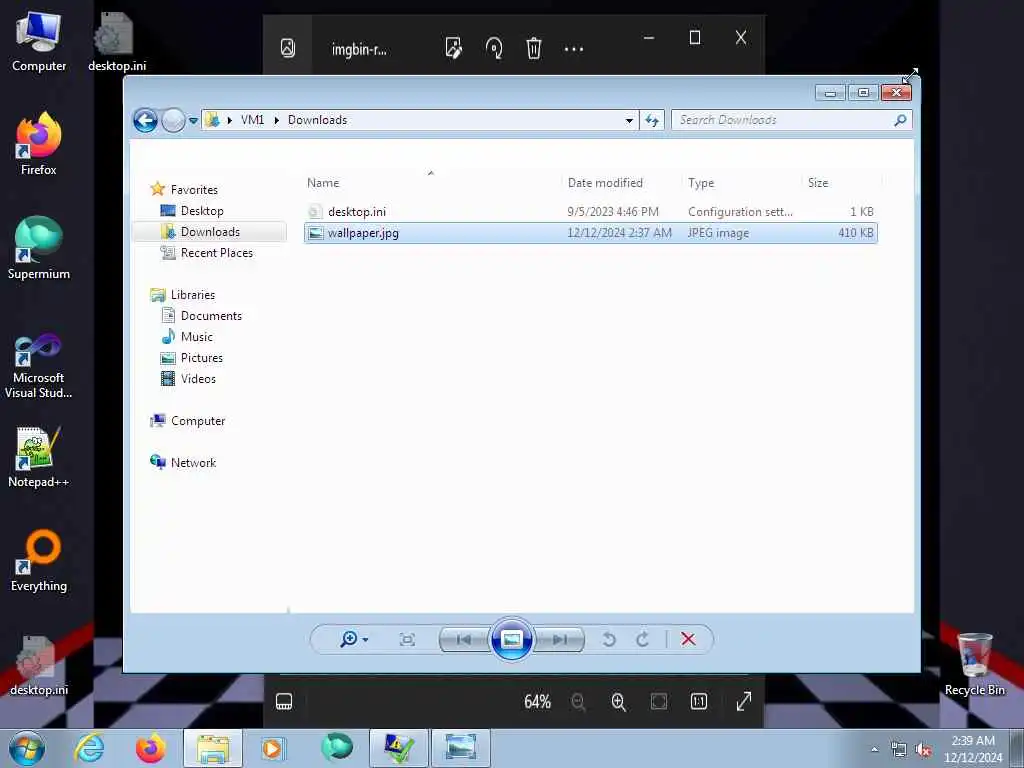
Task: Click the edit image icon in Photos toolbar
Action: coord(453,48)
